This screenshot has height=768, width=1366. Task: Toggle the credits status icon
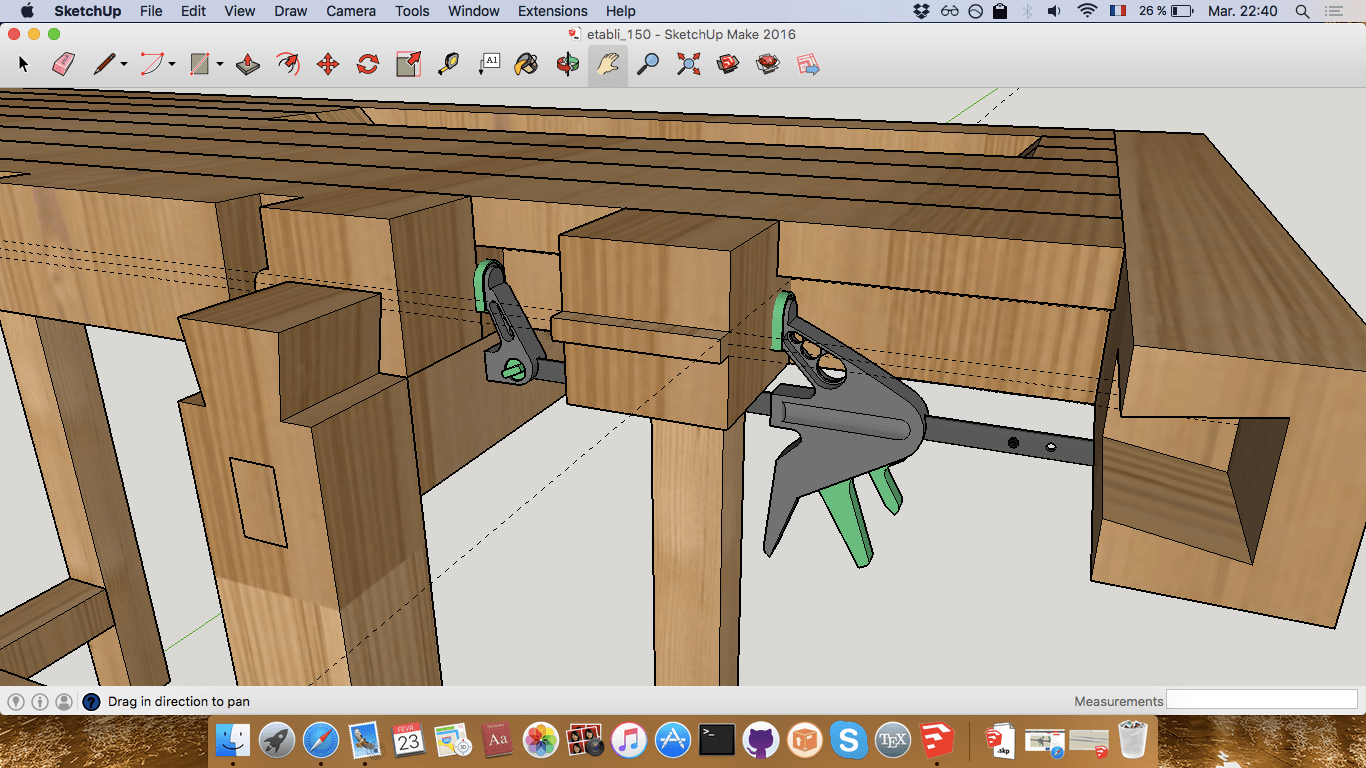tap(40, 702)
